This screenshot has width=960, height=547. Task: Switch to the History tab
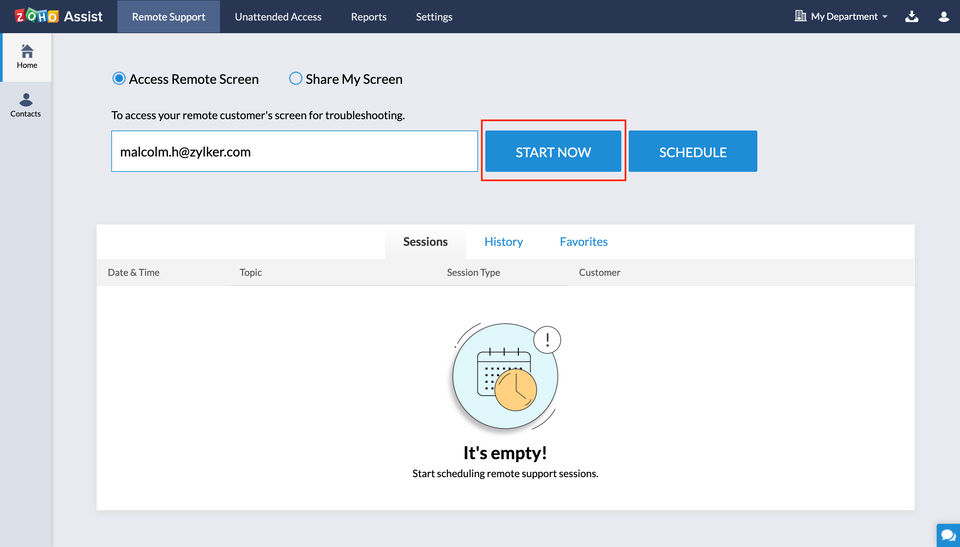(503, 242)
